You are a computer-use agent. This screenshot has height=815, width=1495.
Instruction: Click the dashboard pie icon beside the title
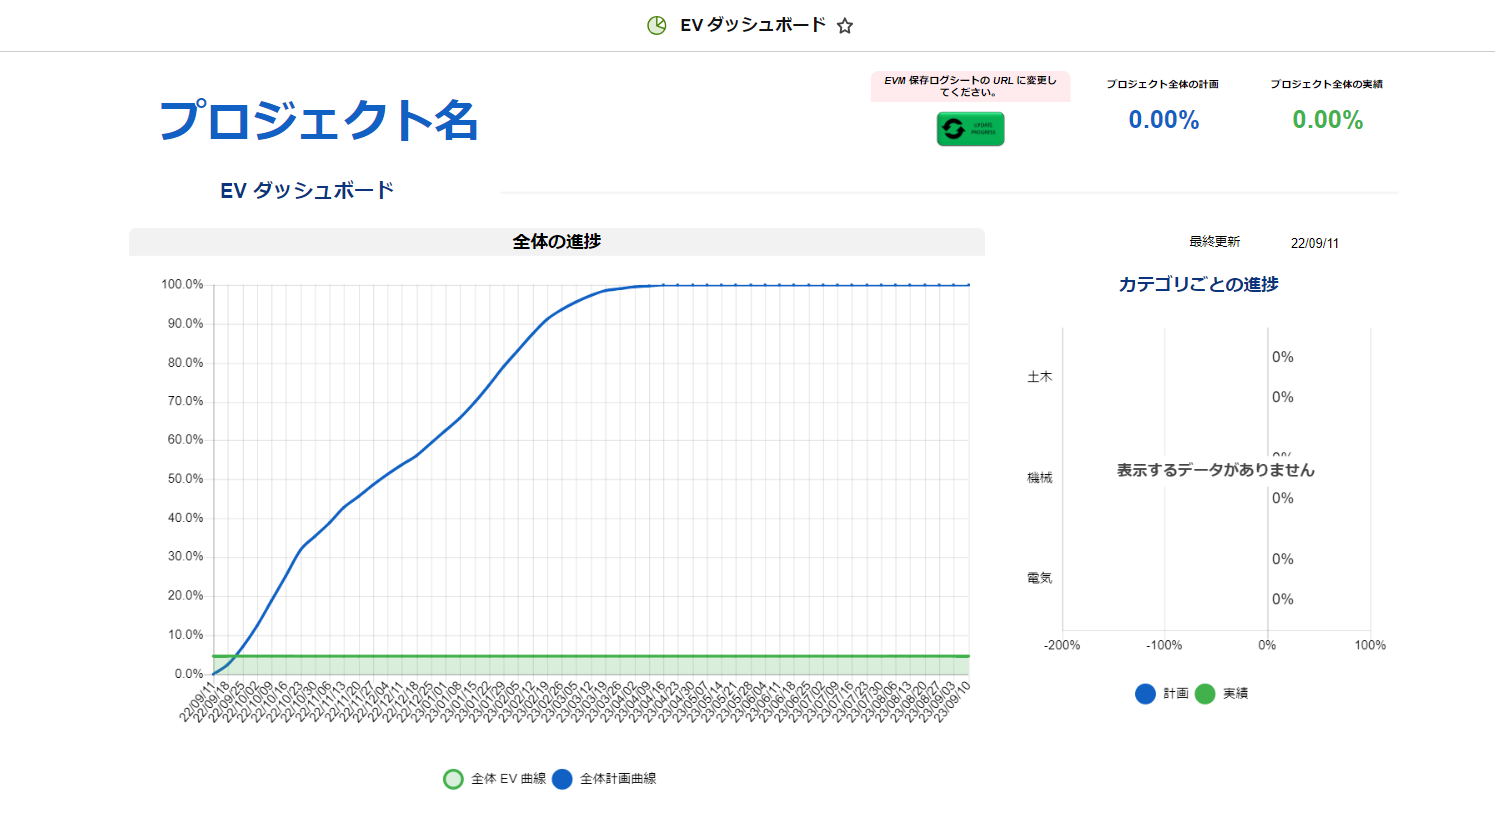tap(657, 25)
